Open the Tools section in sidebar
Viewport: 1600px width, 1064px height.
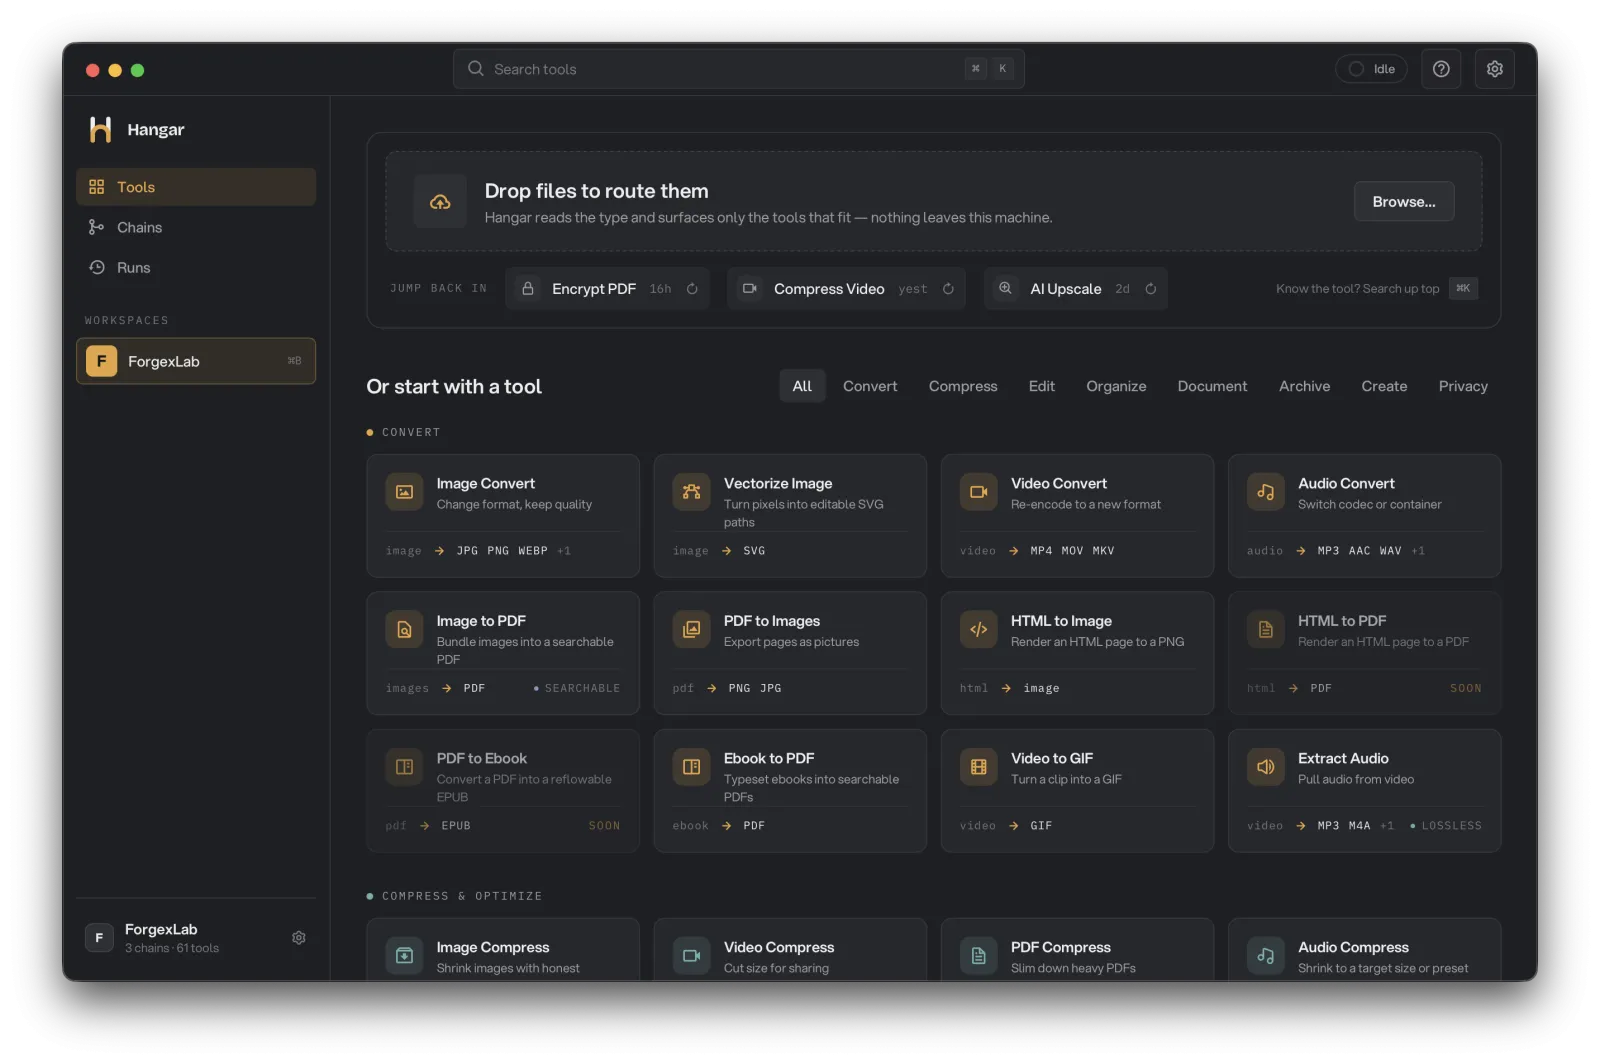[196, 187]
